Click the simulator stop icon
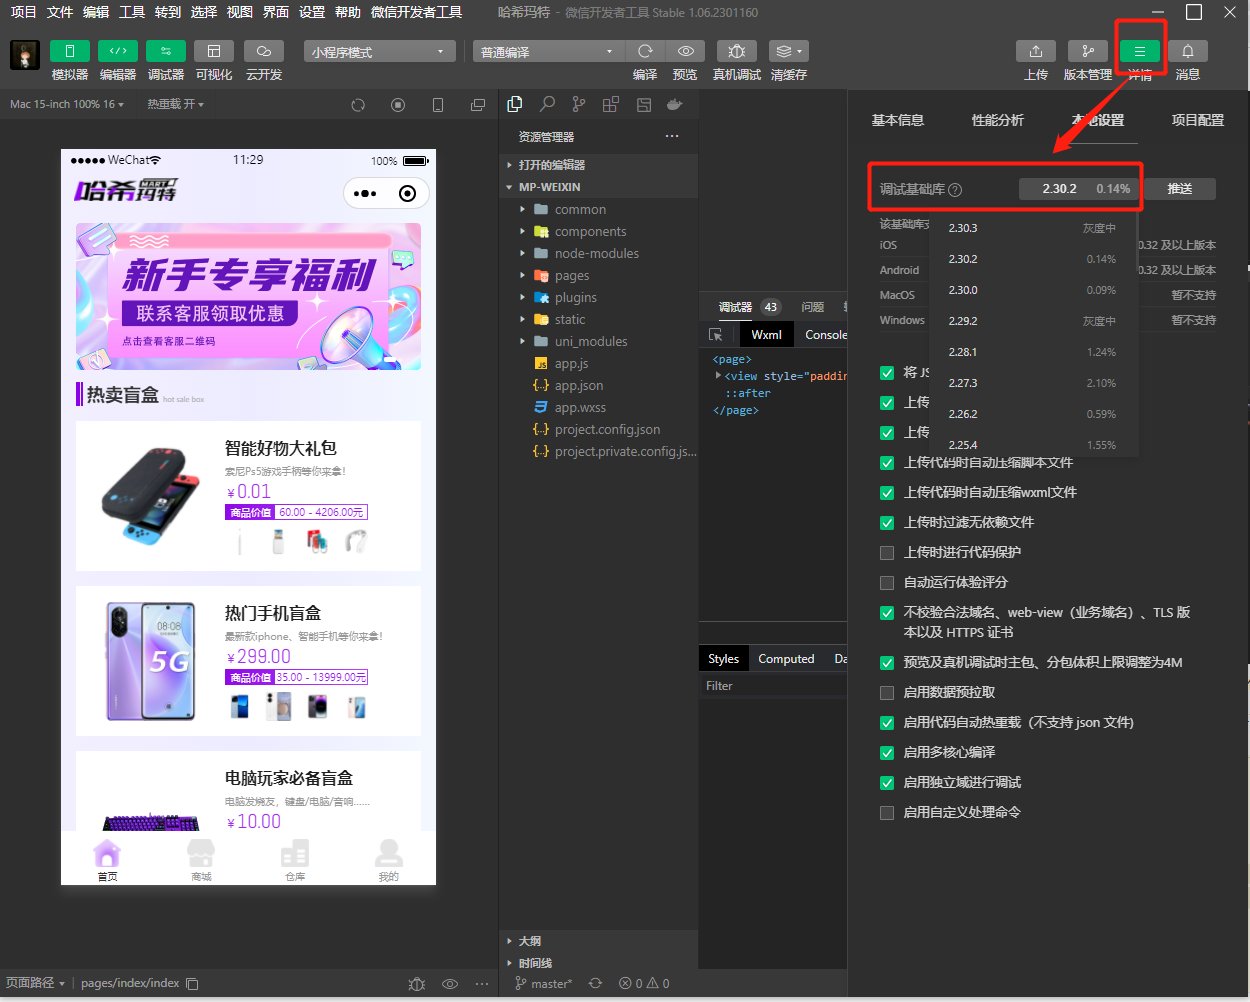 coord(398,105)
